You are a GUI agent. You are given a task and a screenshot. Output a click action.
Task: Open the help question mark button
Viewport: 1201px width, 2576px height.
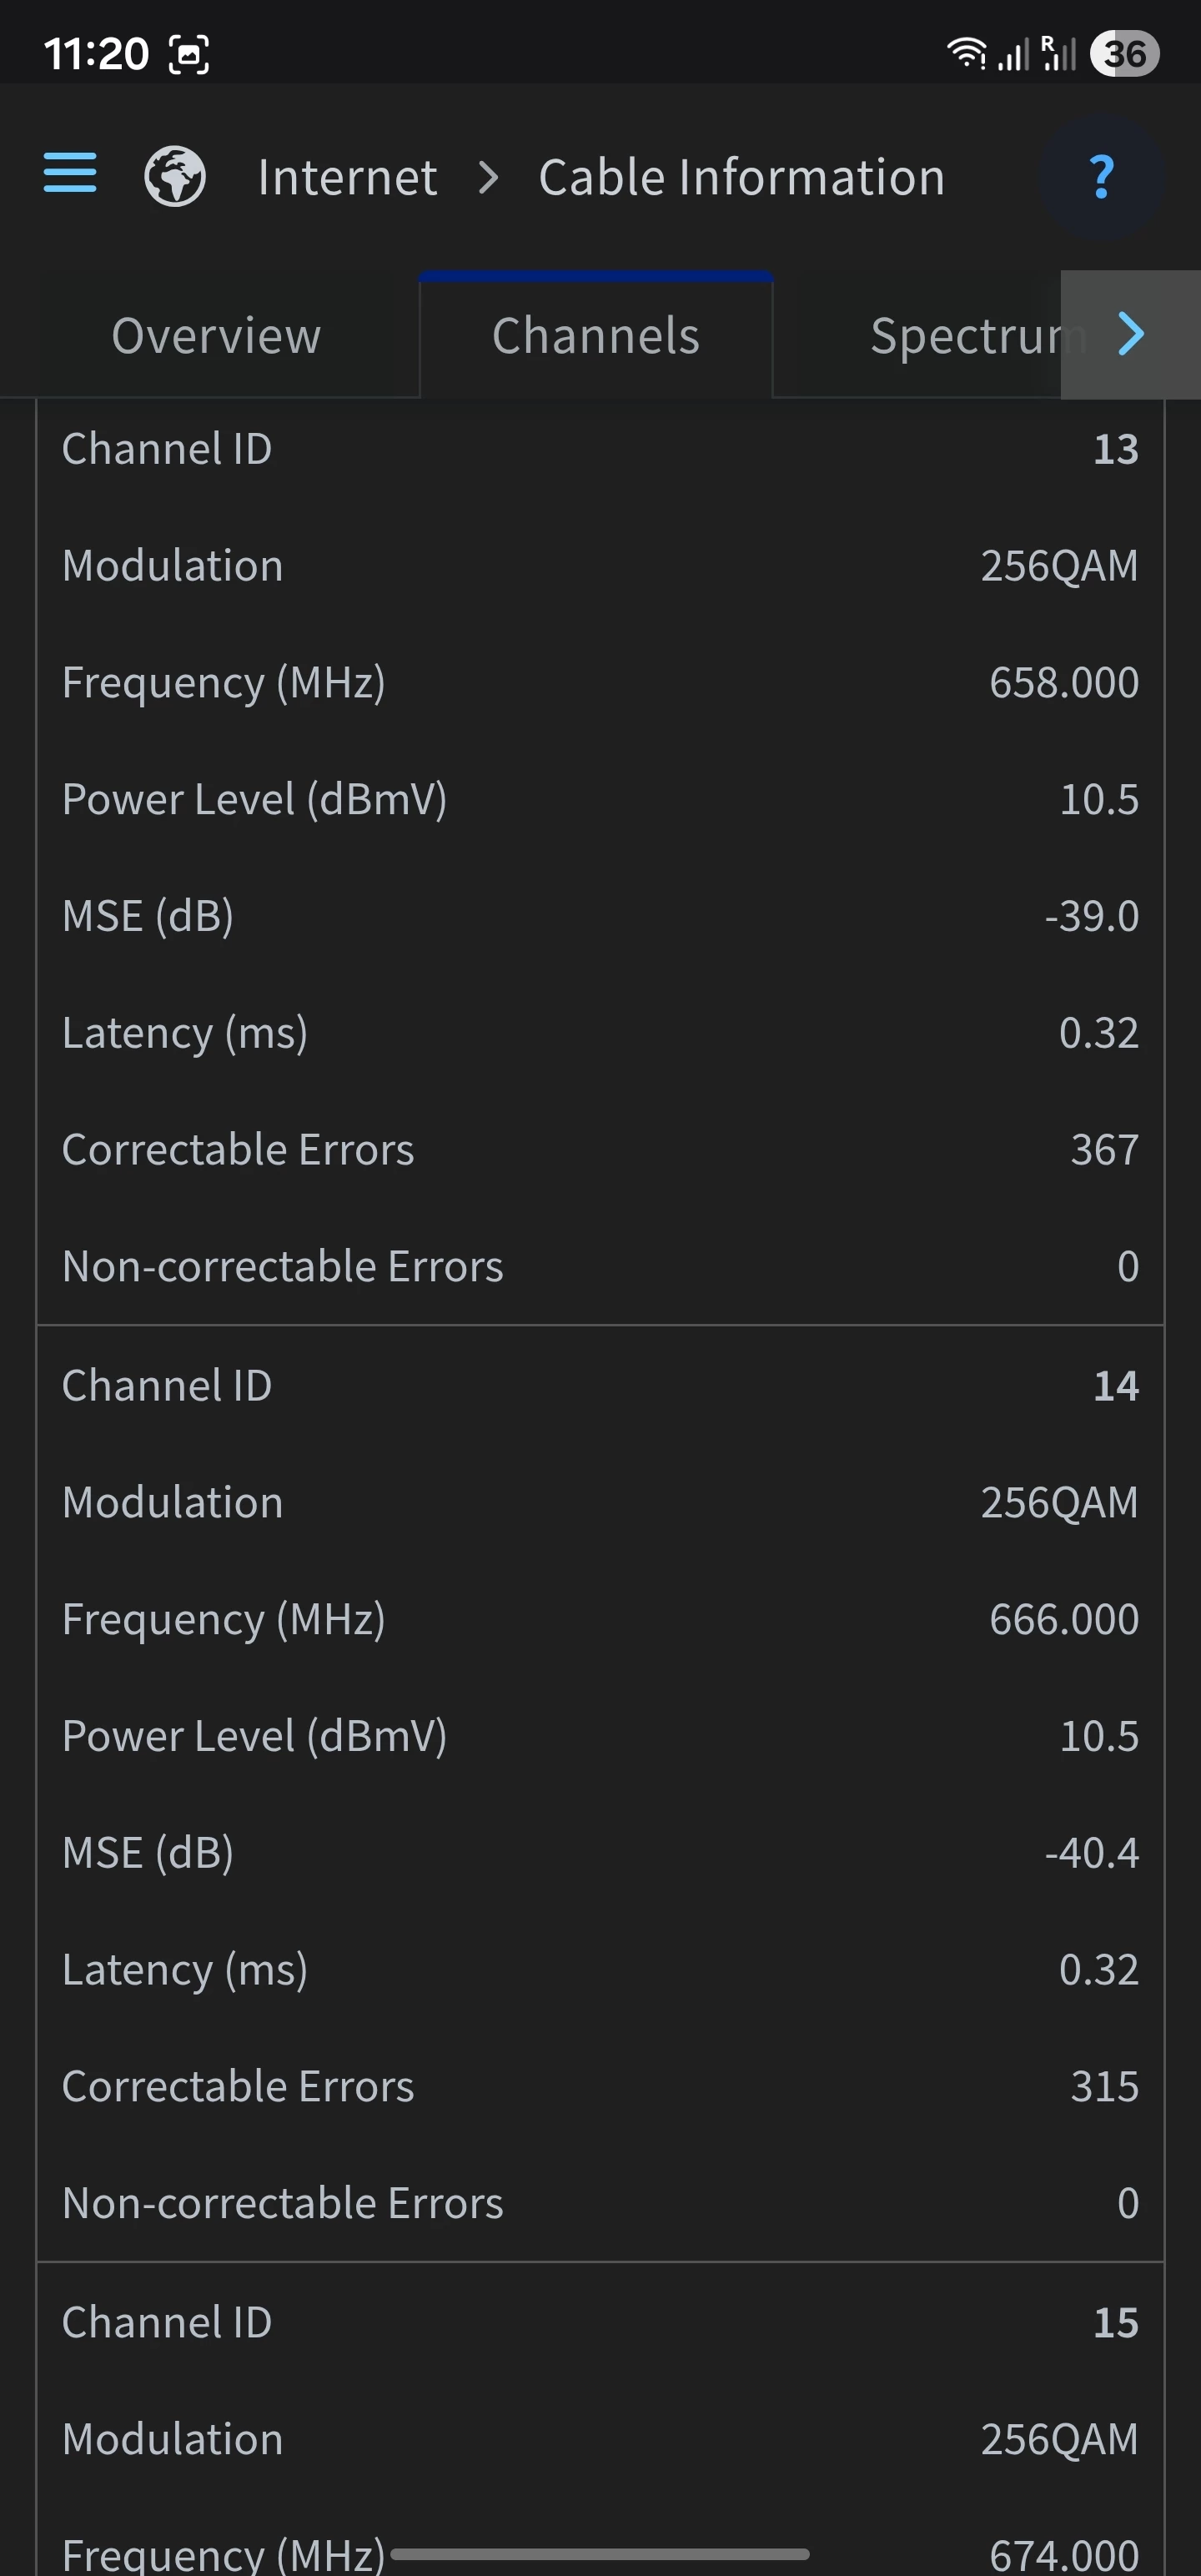point(1101,177)
